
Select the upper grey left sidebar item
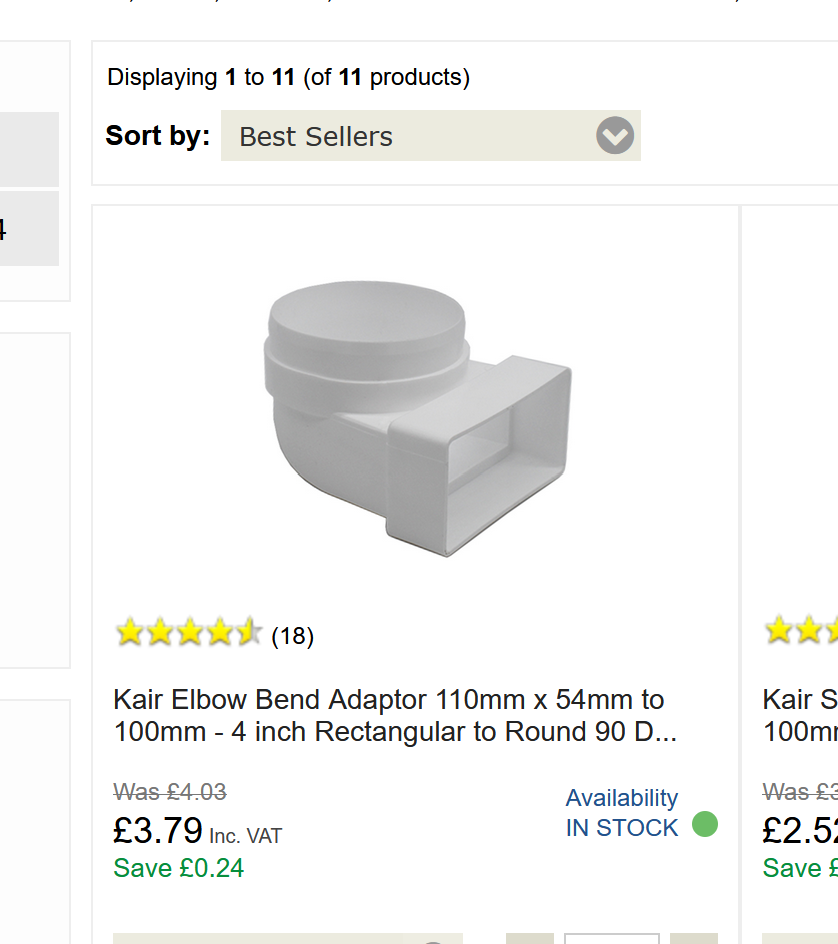pos(28,149)
